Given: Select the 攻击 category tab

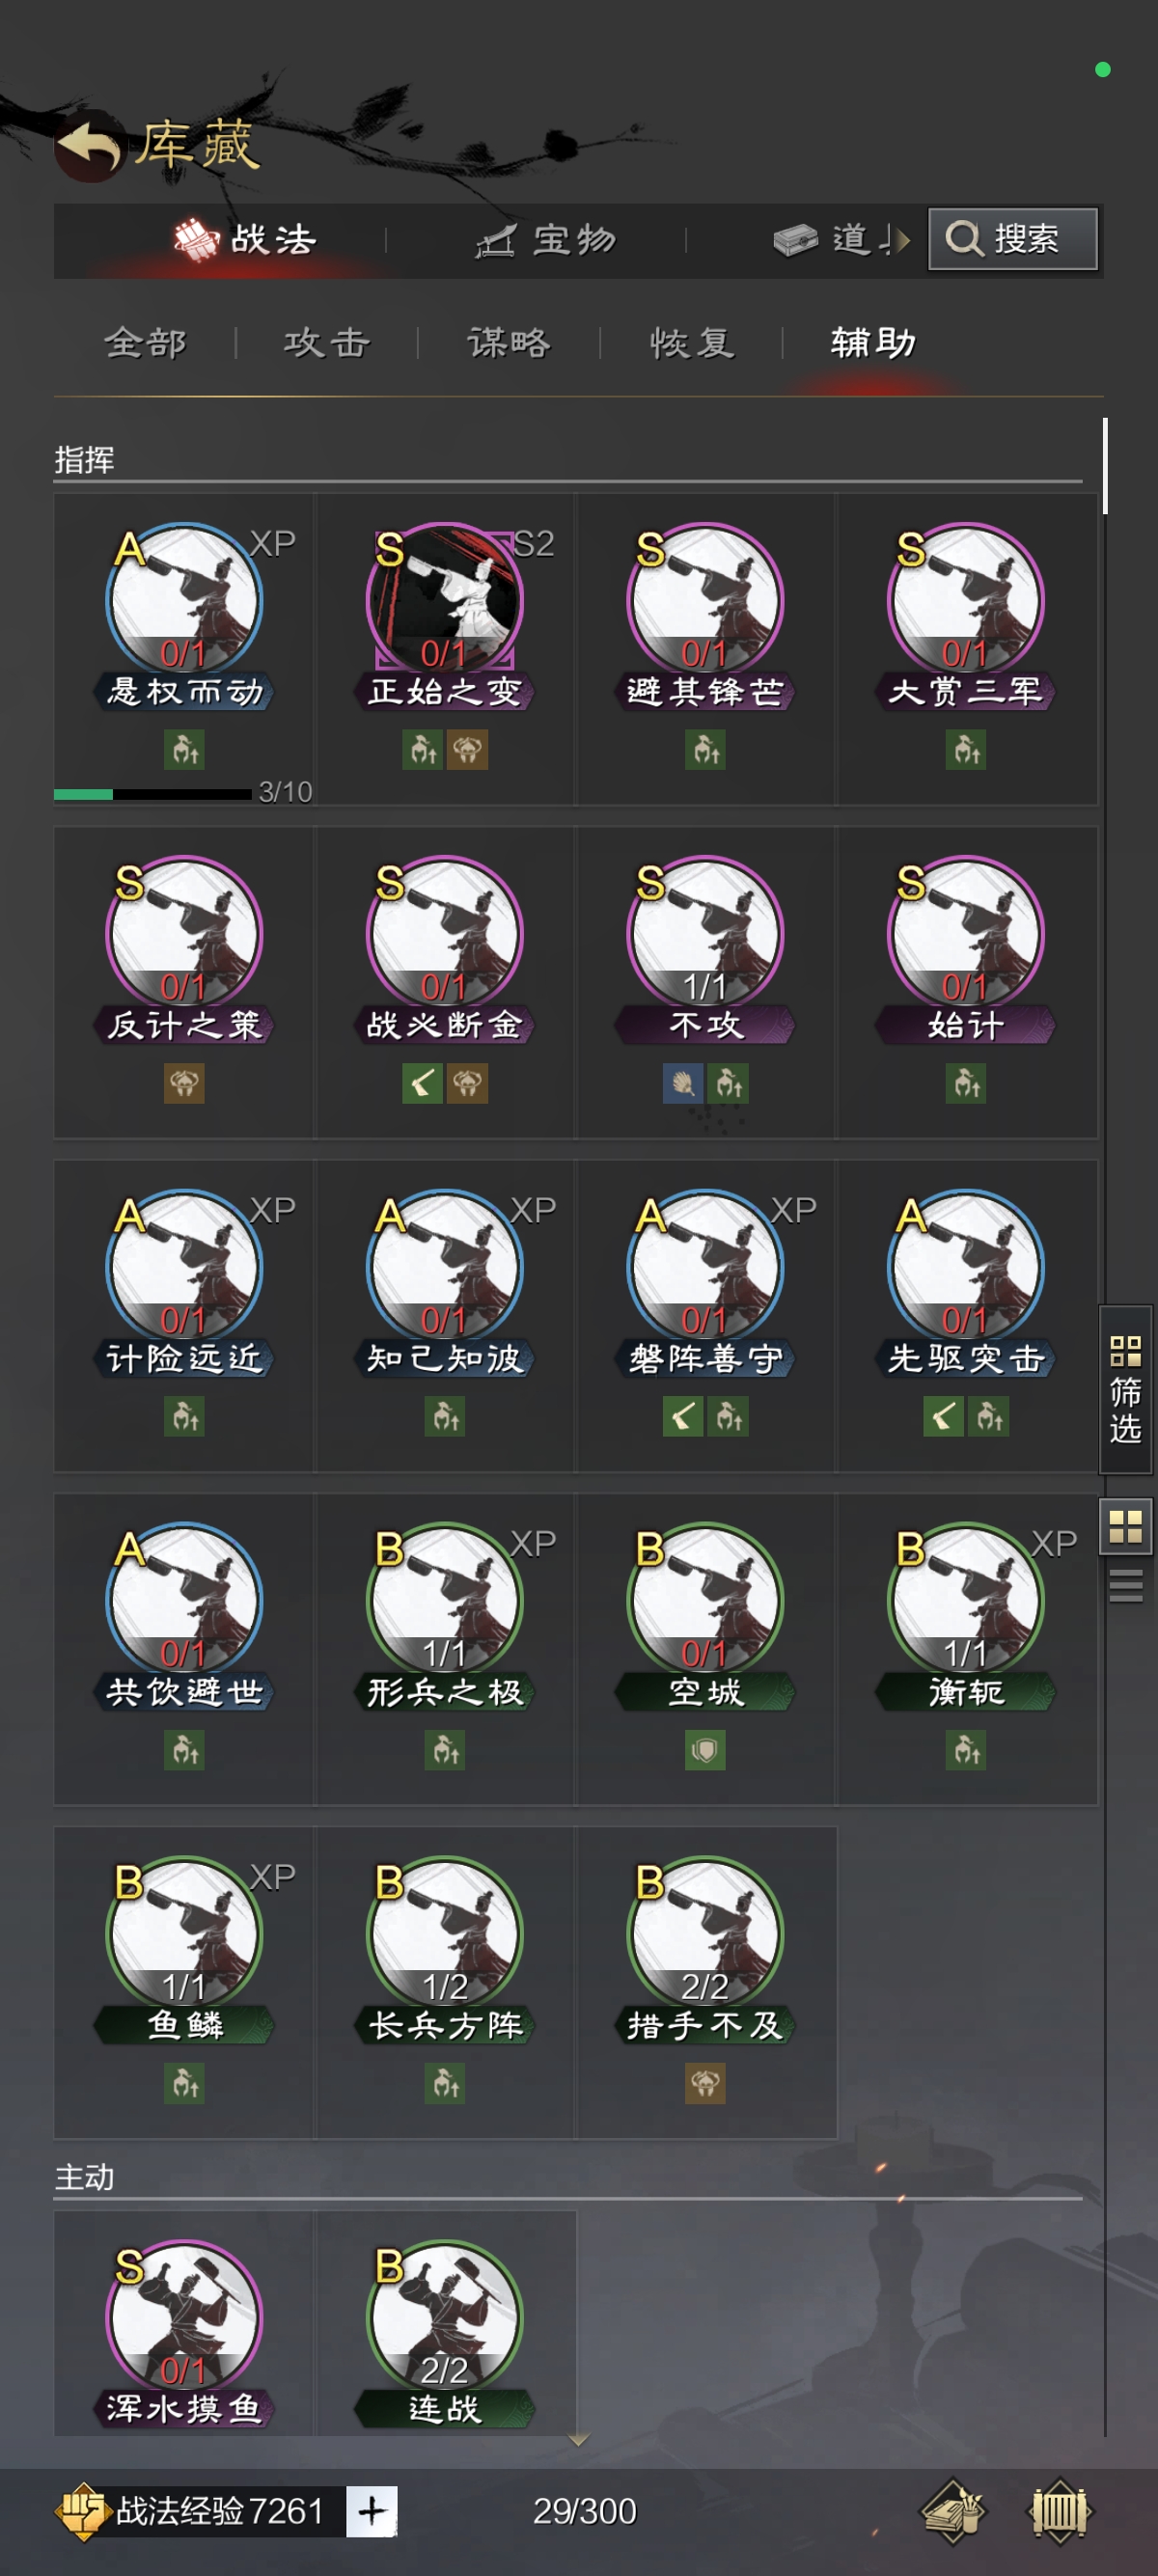Looking at the screenshot, I should coord(327,343).
